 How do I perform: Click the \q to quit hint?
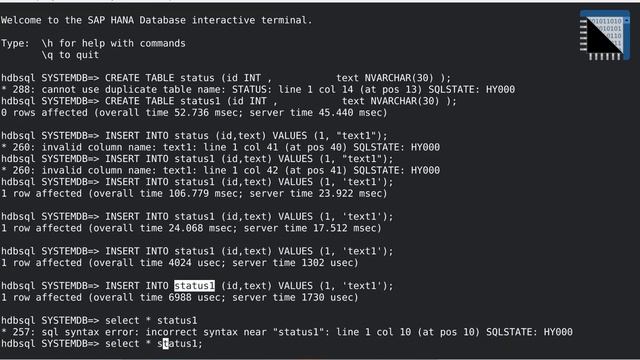point(70,55)
